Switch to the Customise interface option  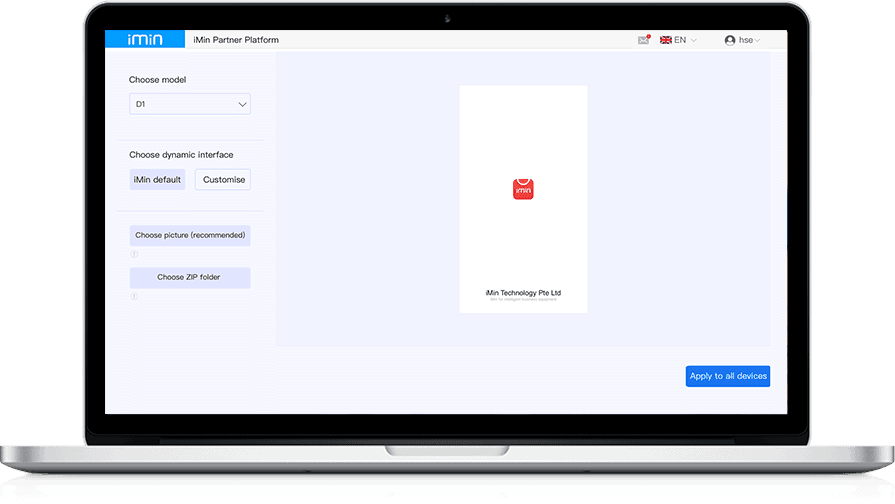pyautogui.click(x=223, y=180)
